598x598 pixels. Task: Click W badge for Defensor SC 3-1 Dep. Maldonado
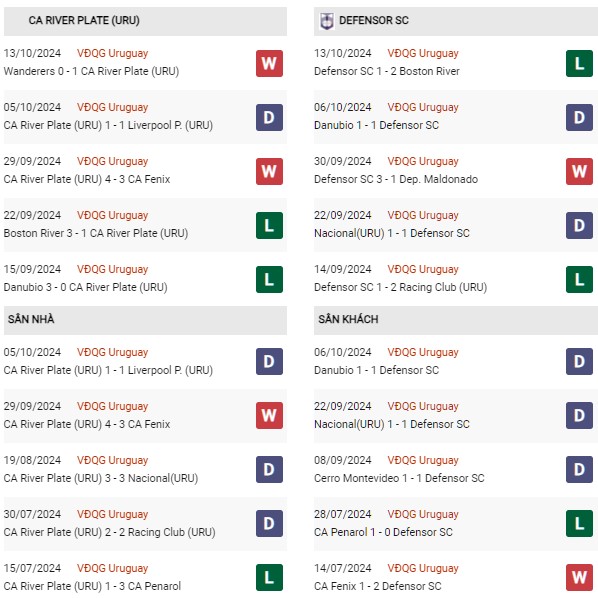click(579, 171)
